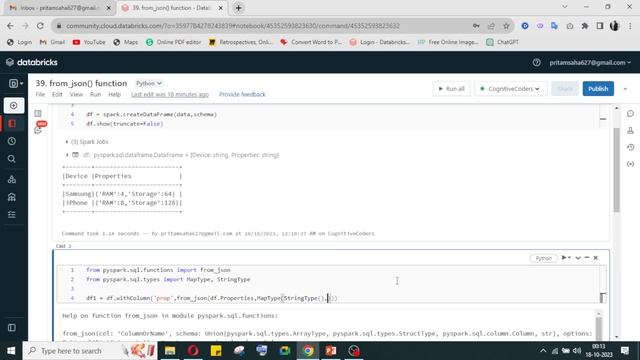Expand the Spark Jobs section

coord(87,142)
